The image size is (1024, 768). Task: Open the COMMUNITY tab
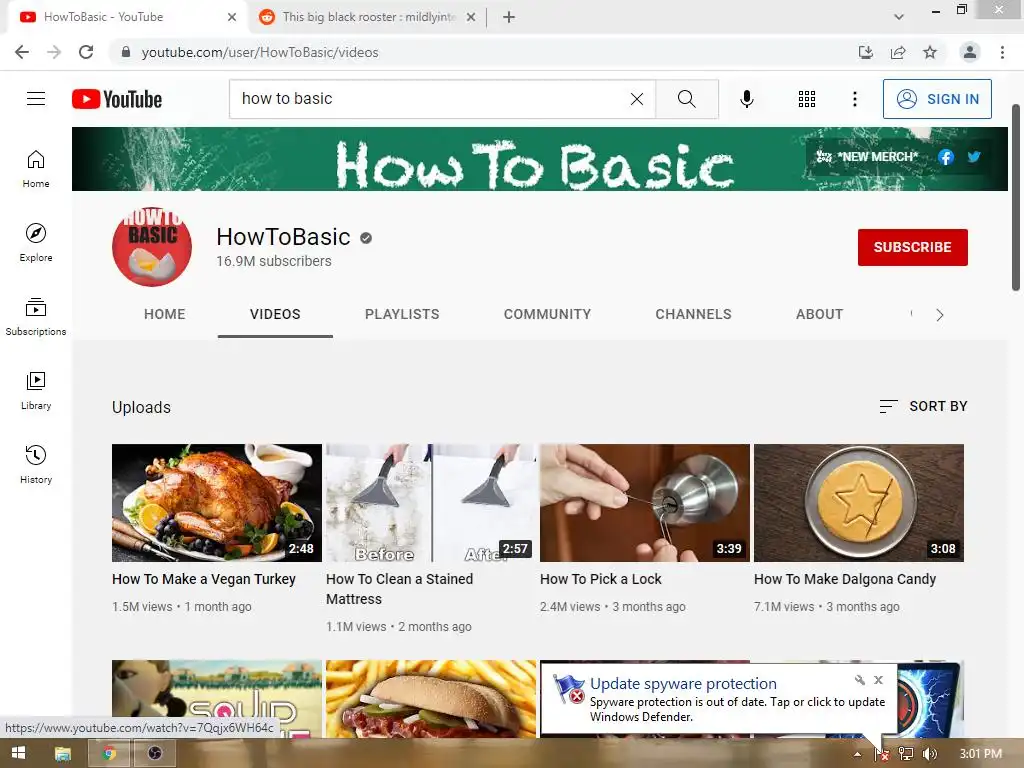tap(547, 314)
